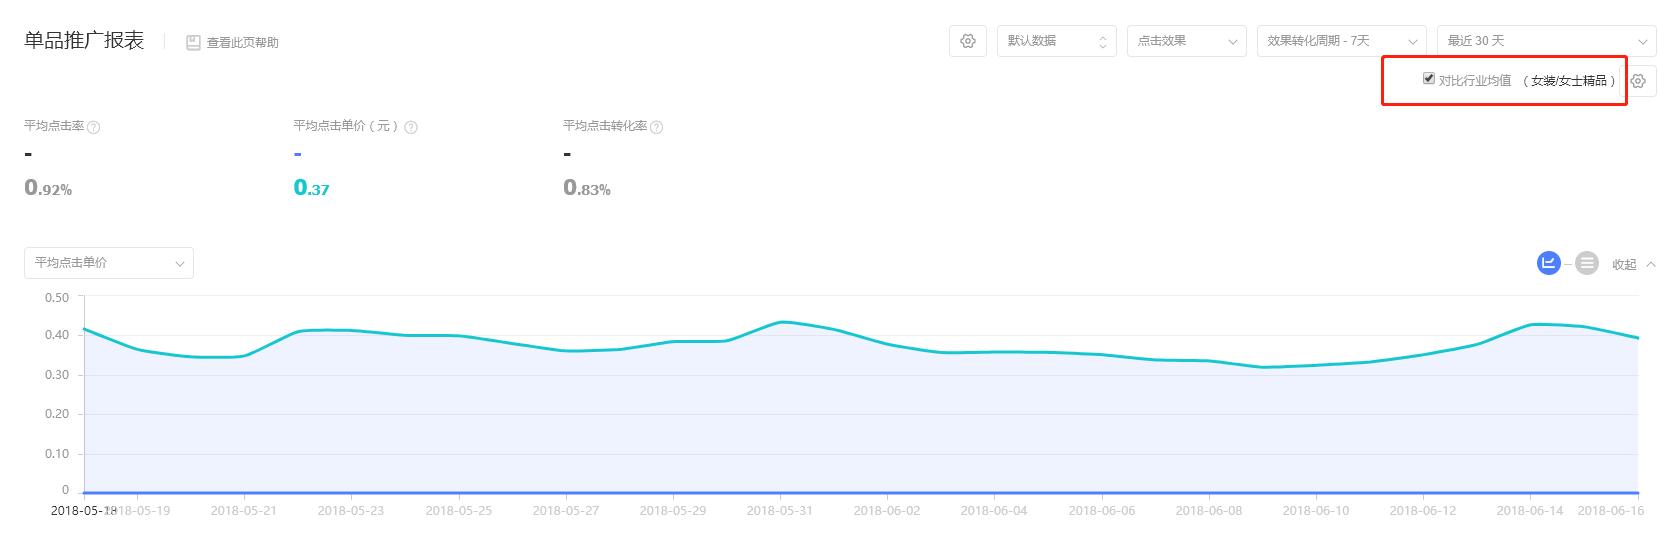Viewport: 1658px width, 556px height.
Task: Click the 2018-06-08 x-axis date label
Action: pos(1209,510)
